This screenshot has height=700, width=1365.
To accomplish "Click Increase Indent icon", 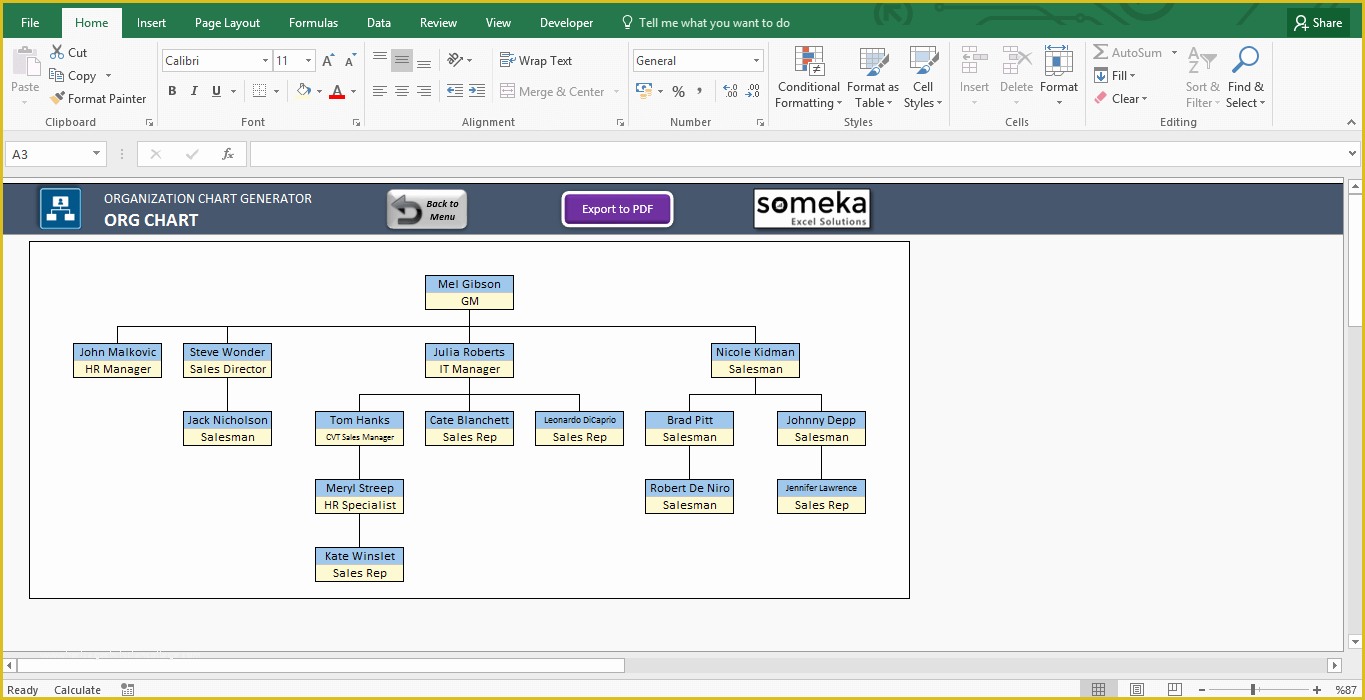I will [477, 91].
